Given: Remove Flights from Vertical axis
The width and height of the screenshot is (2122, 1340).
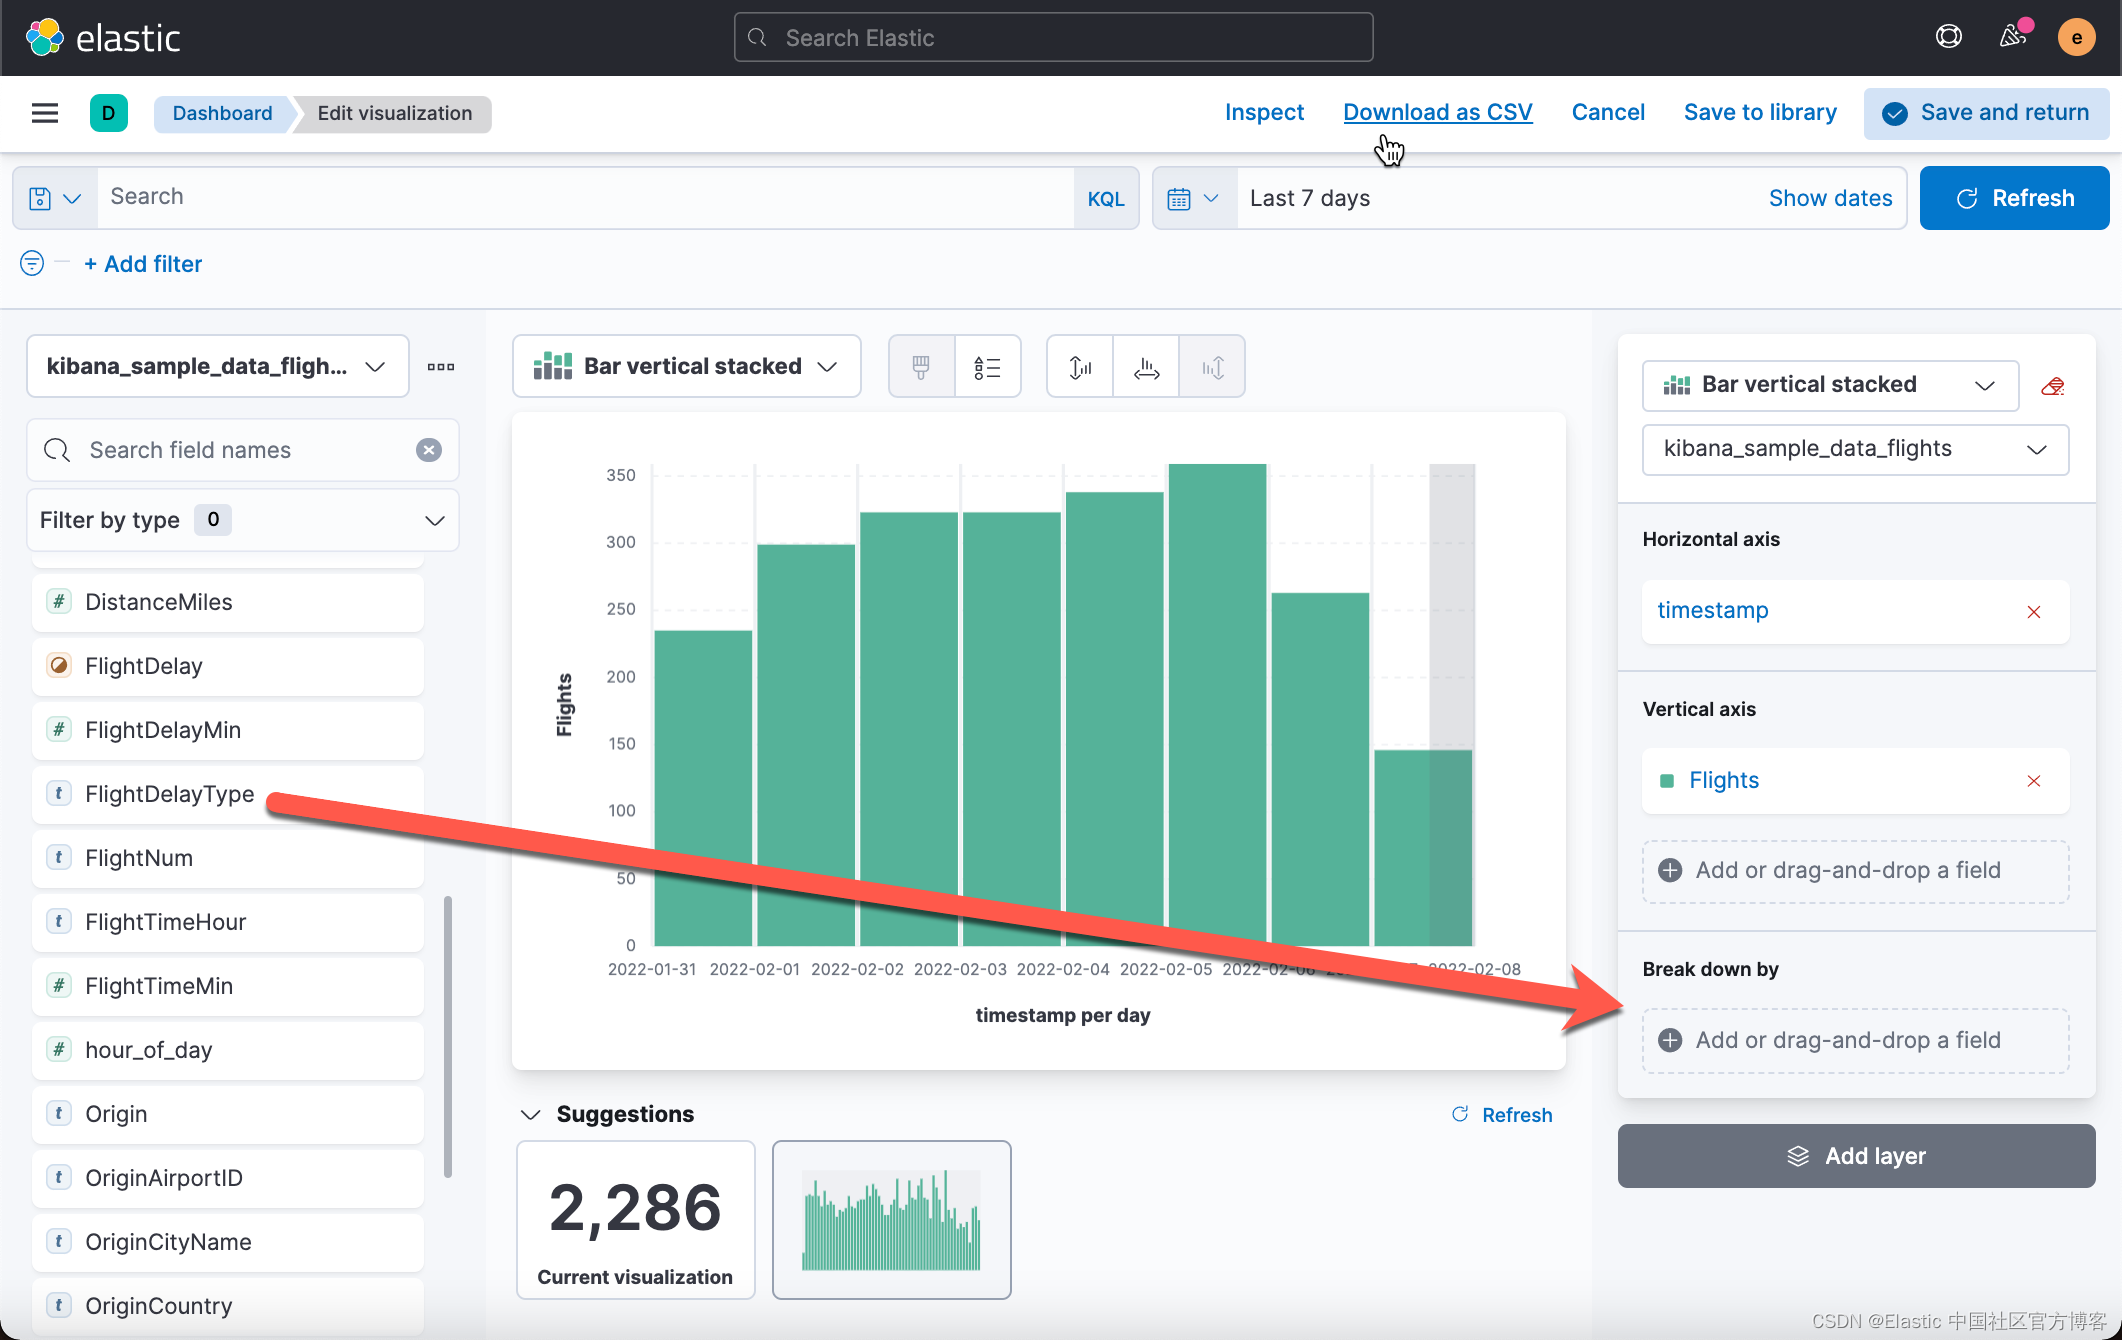Looking at the screenshot, I should (2033, 781).
